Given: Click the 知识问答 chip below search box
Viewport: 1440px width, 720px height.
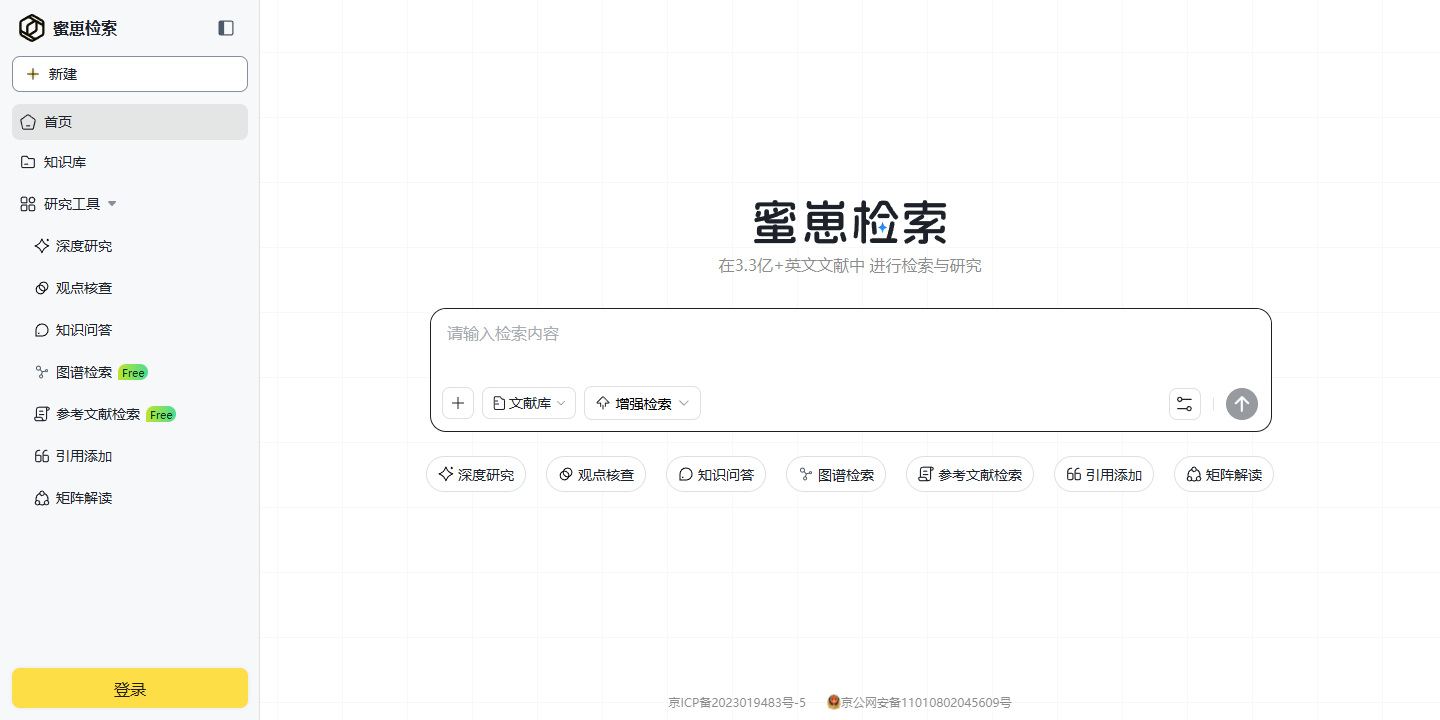Looking at the screenshot, I should click(x=716, y=474).
